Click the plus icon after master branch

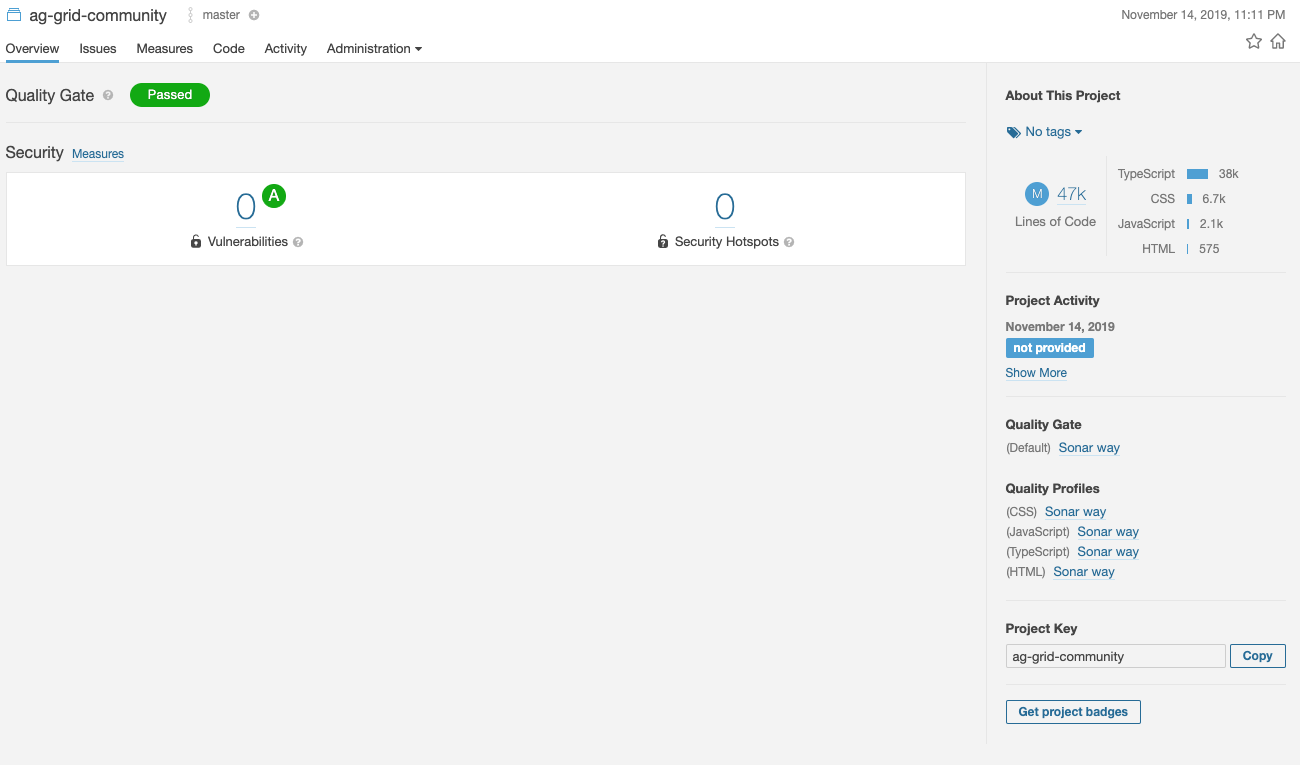(254, 15)
